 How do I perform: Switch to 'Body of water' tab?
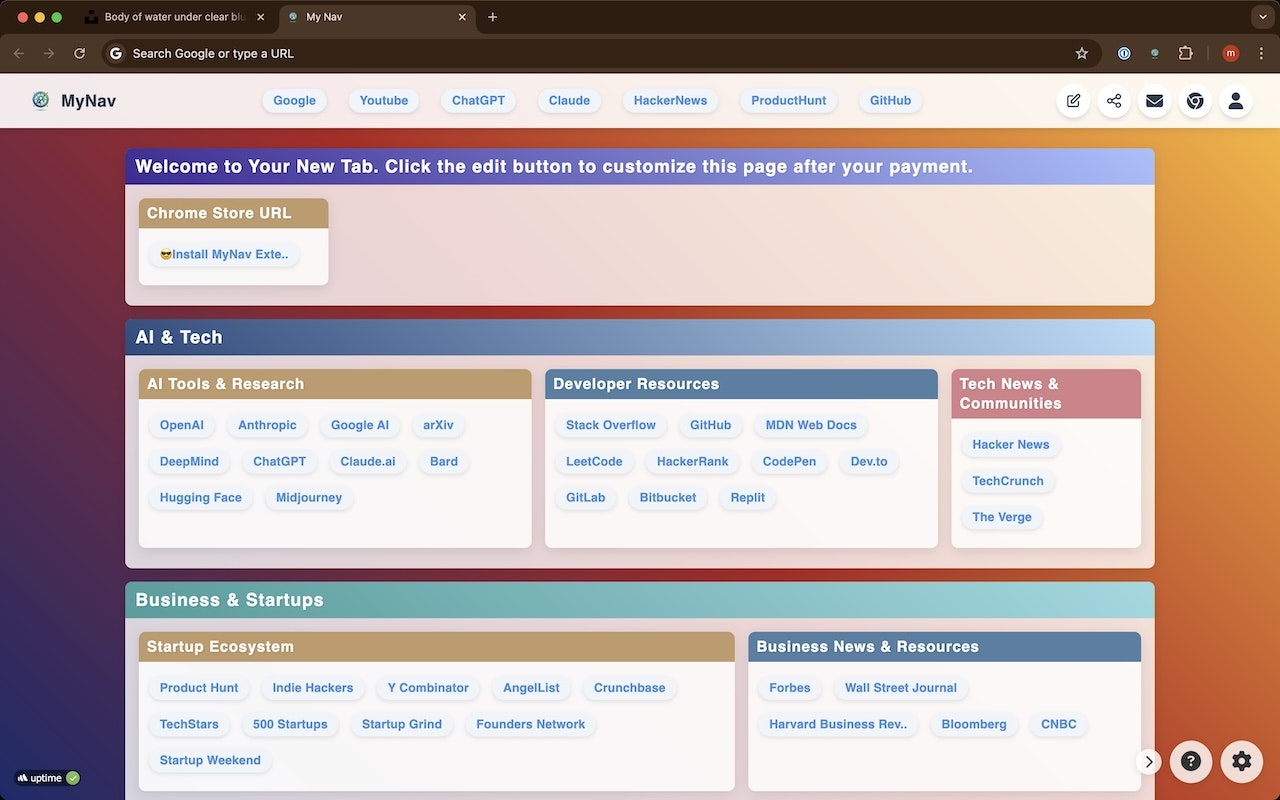175,17
